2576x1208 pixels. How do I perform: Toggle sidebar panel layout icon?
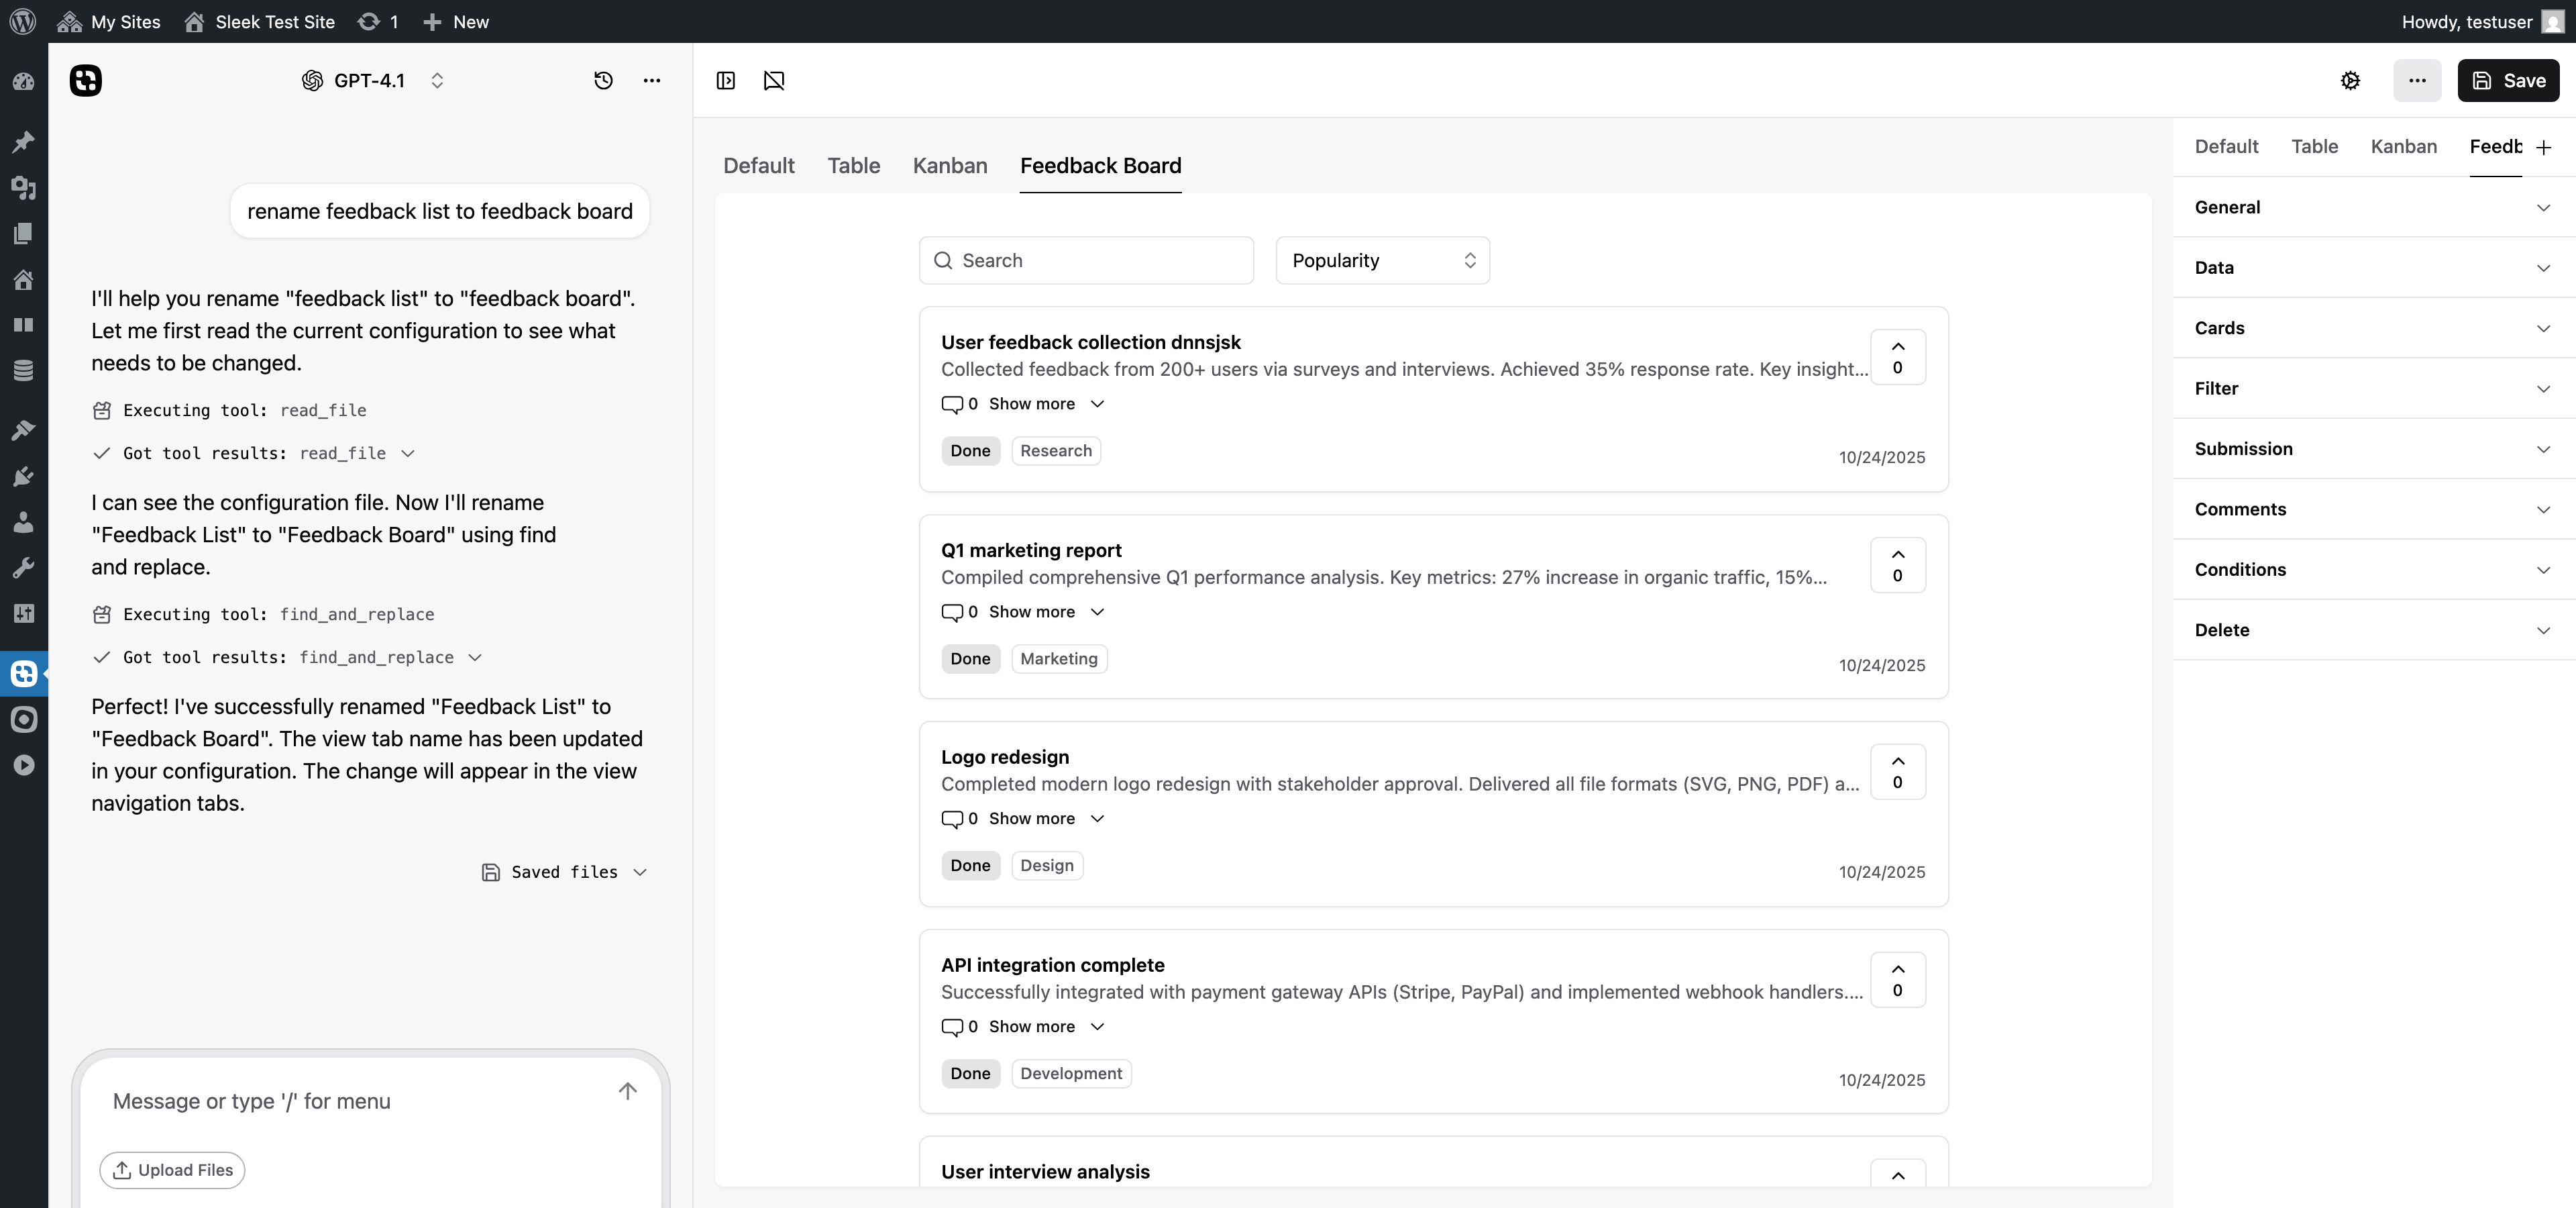[726, 81]
